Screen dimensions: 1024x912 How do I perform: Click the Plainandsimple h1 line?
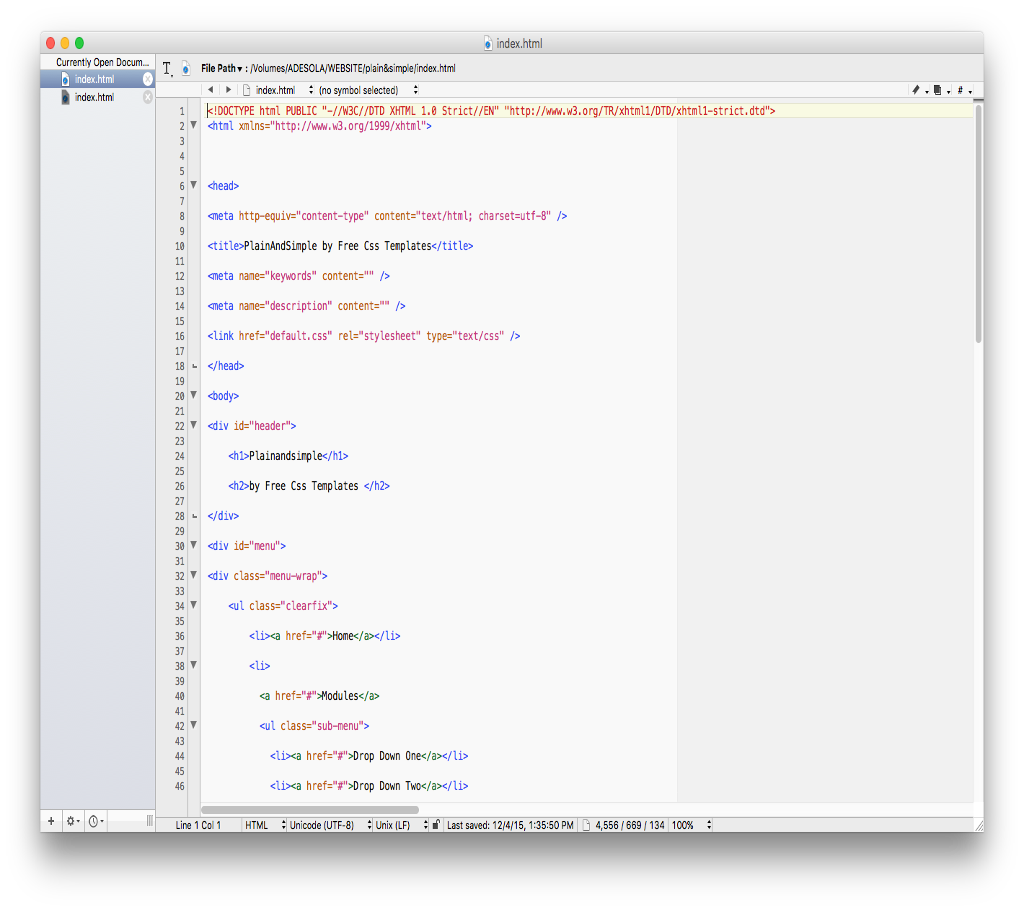click(288, 456)
